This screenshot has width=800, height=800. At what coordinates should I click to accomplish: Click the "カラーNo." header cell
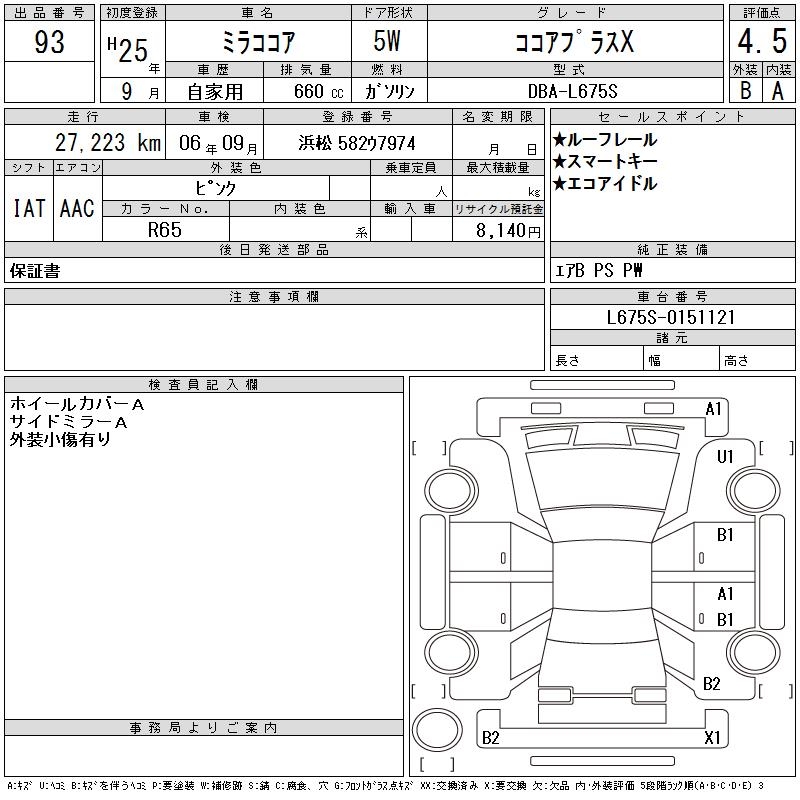tap(165, 209)
